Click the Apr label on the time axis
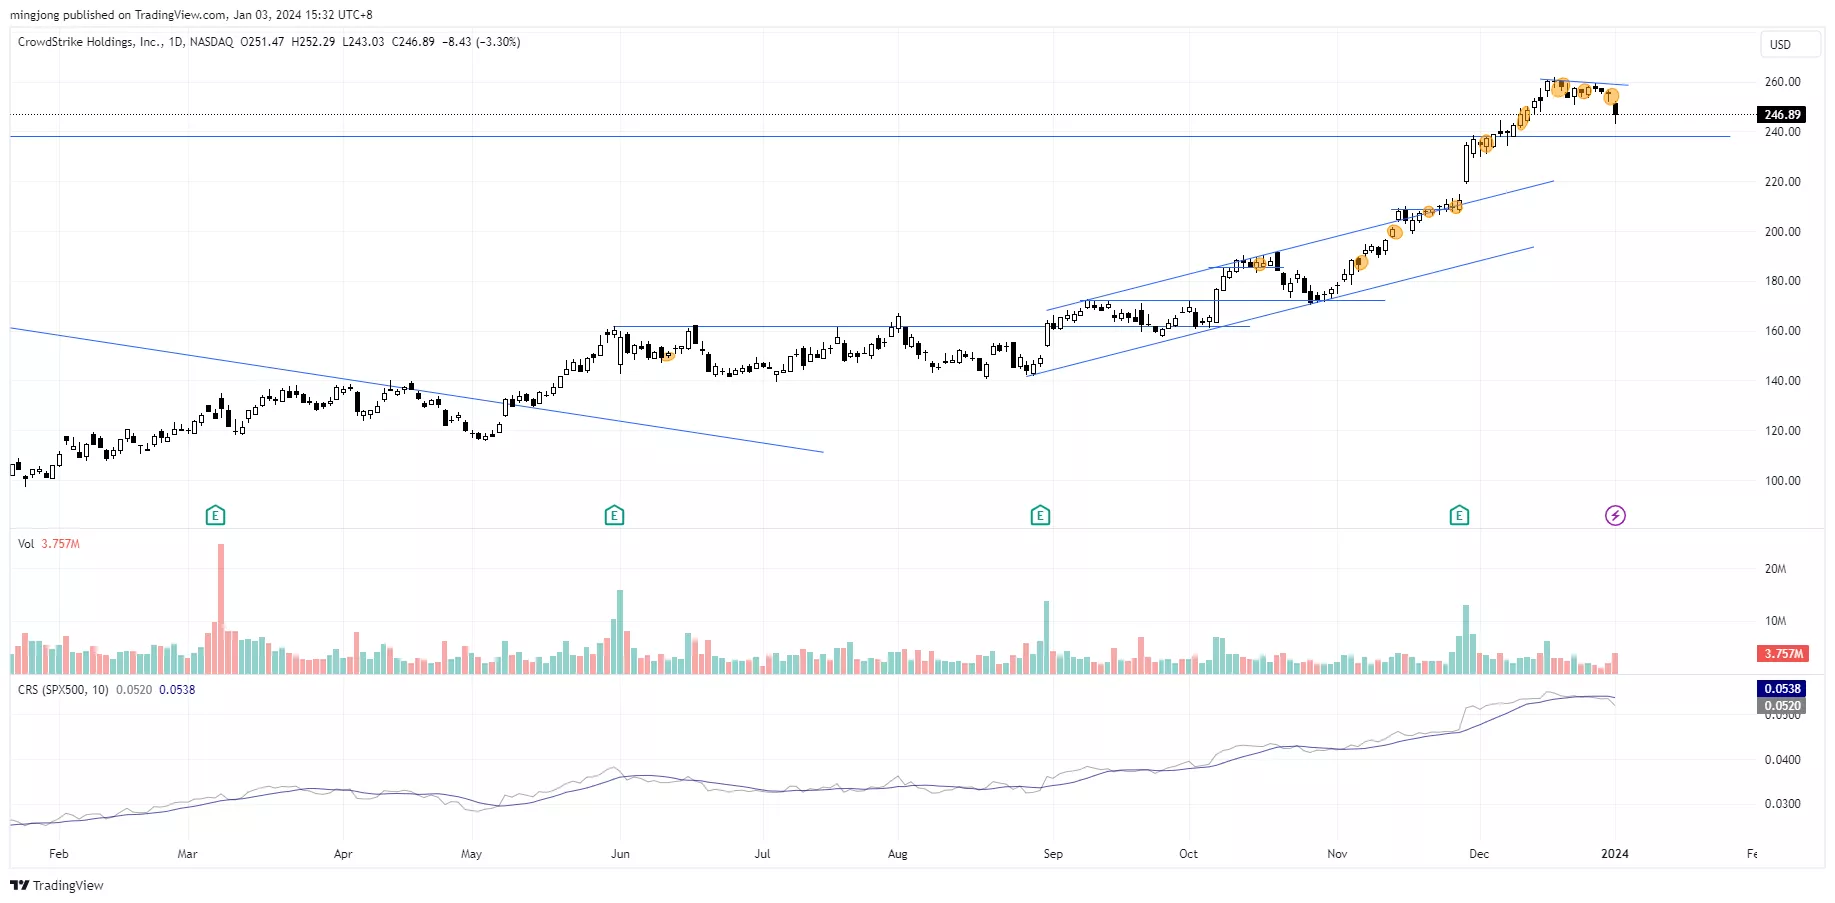The height and width of the screenshot is (903, 1835). pyautogui.click(x=343, y=854)
